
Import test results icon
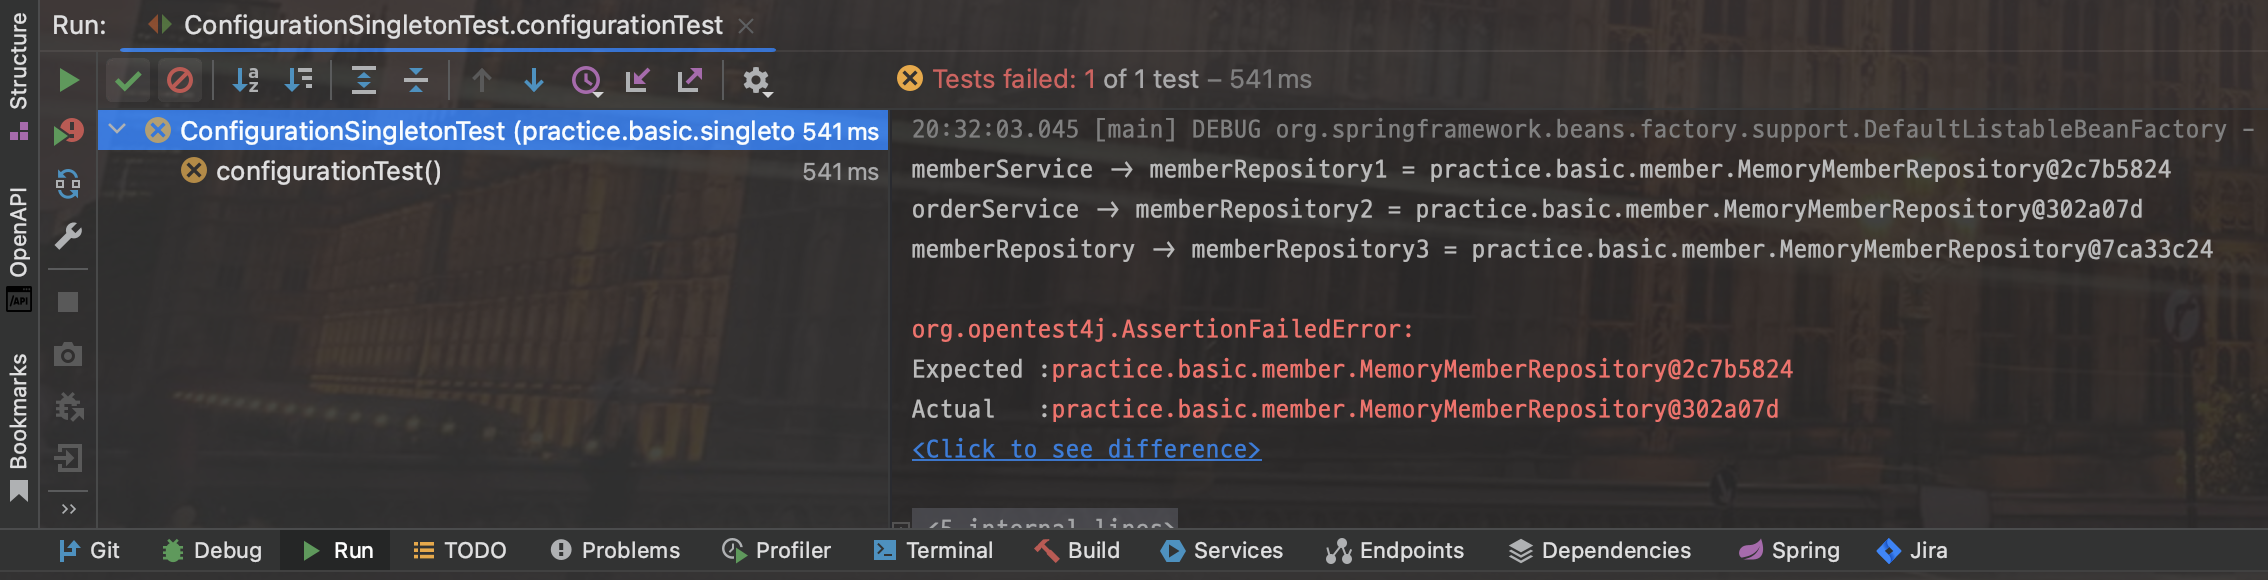[x=638, y=80]
